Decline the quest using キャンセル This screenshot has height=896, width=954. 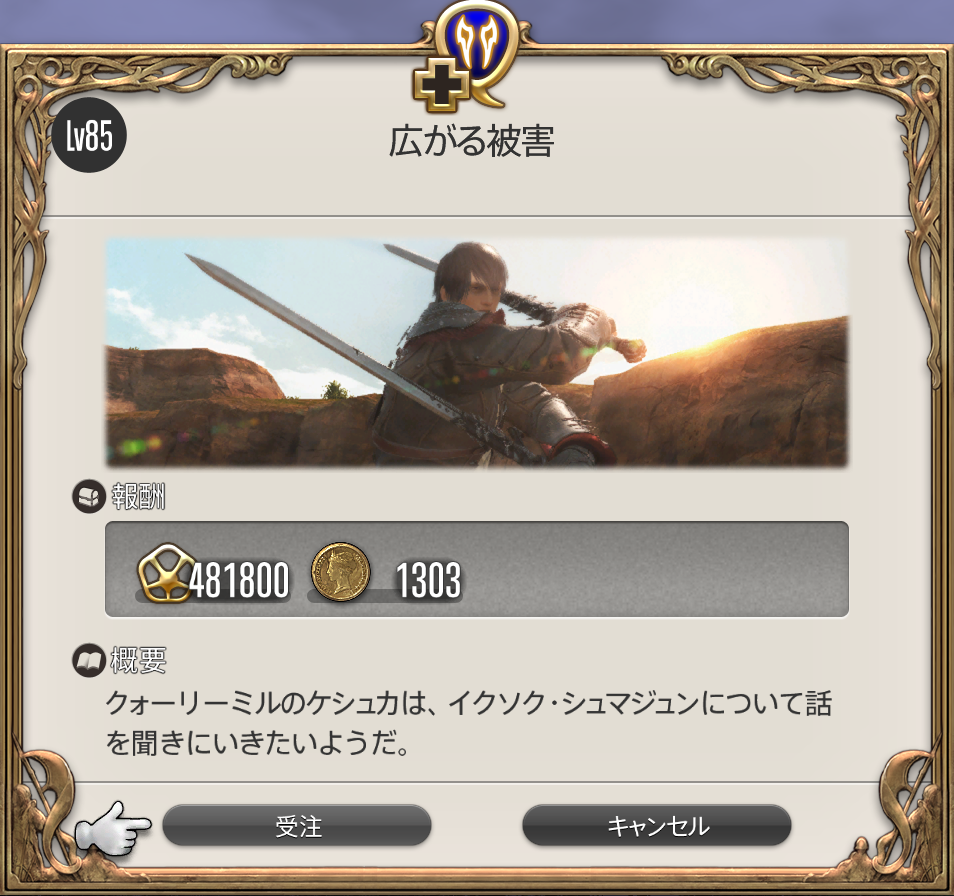pos(657,826)
